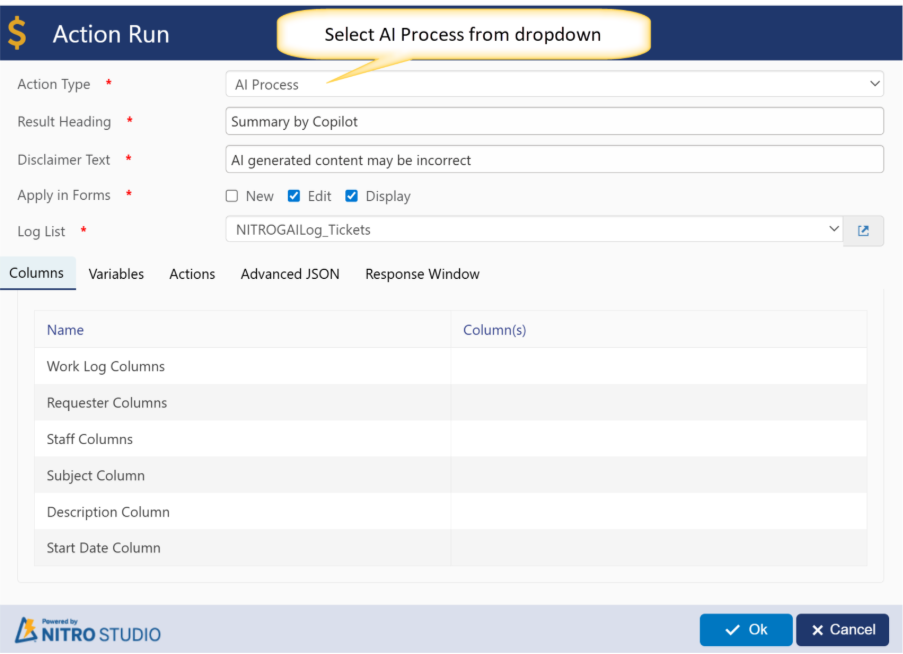Uncheck the Display form checkbox
This screenshot has height=654, width=903.
pyautogui.click(x=352, y=196)
